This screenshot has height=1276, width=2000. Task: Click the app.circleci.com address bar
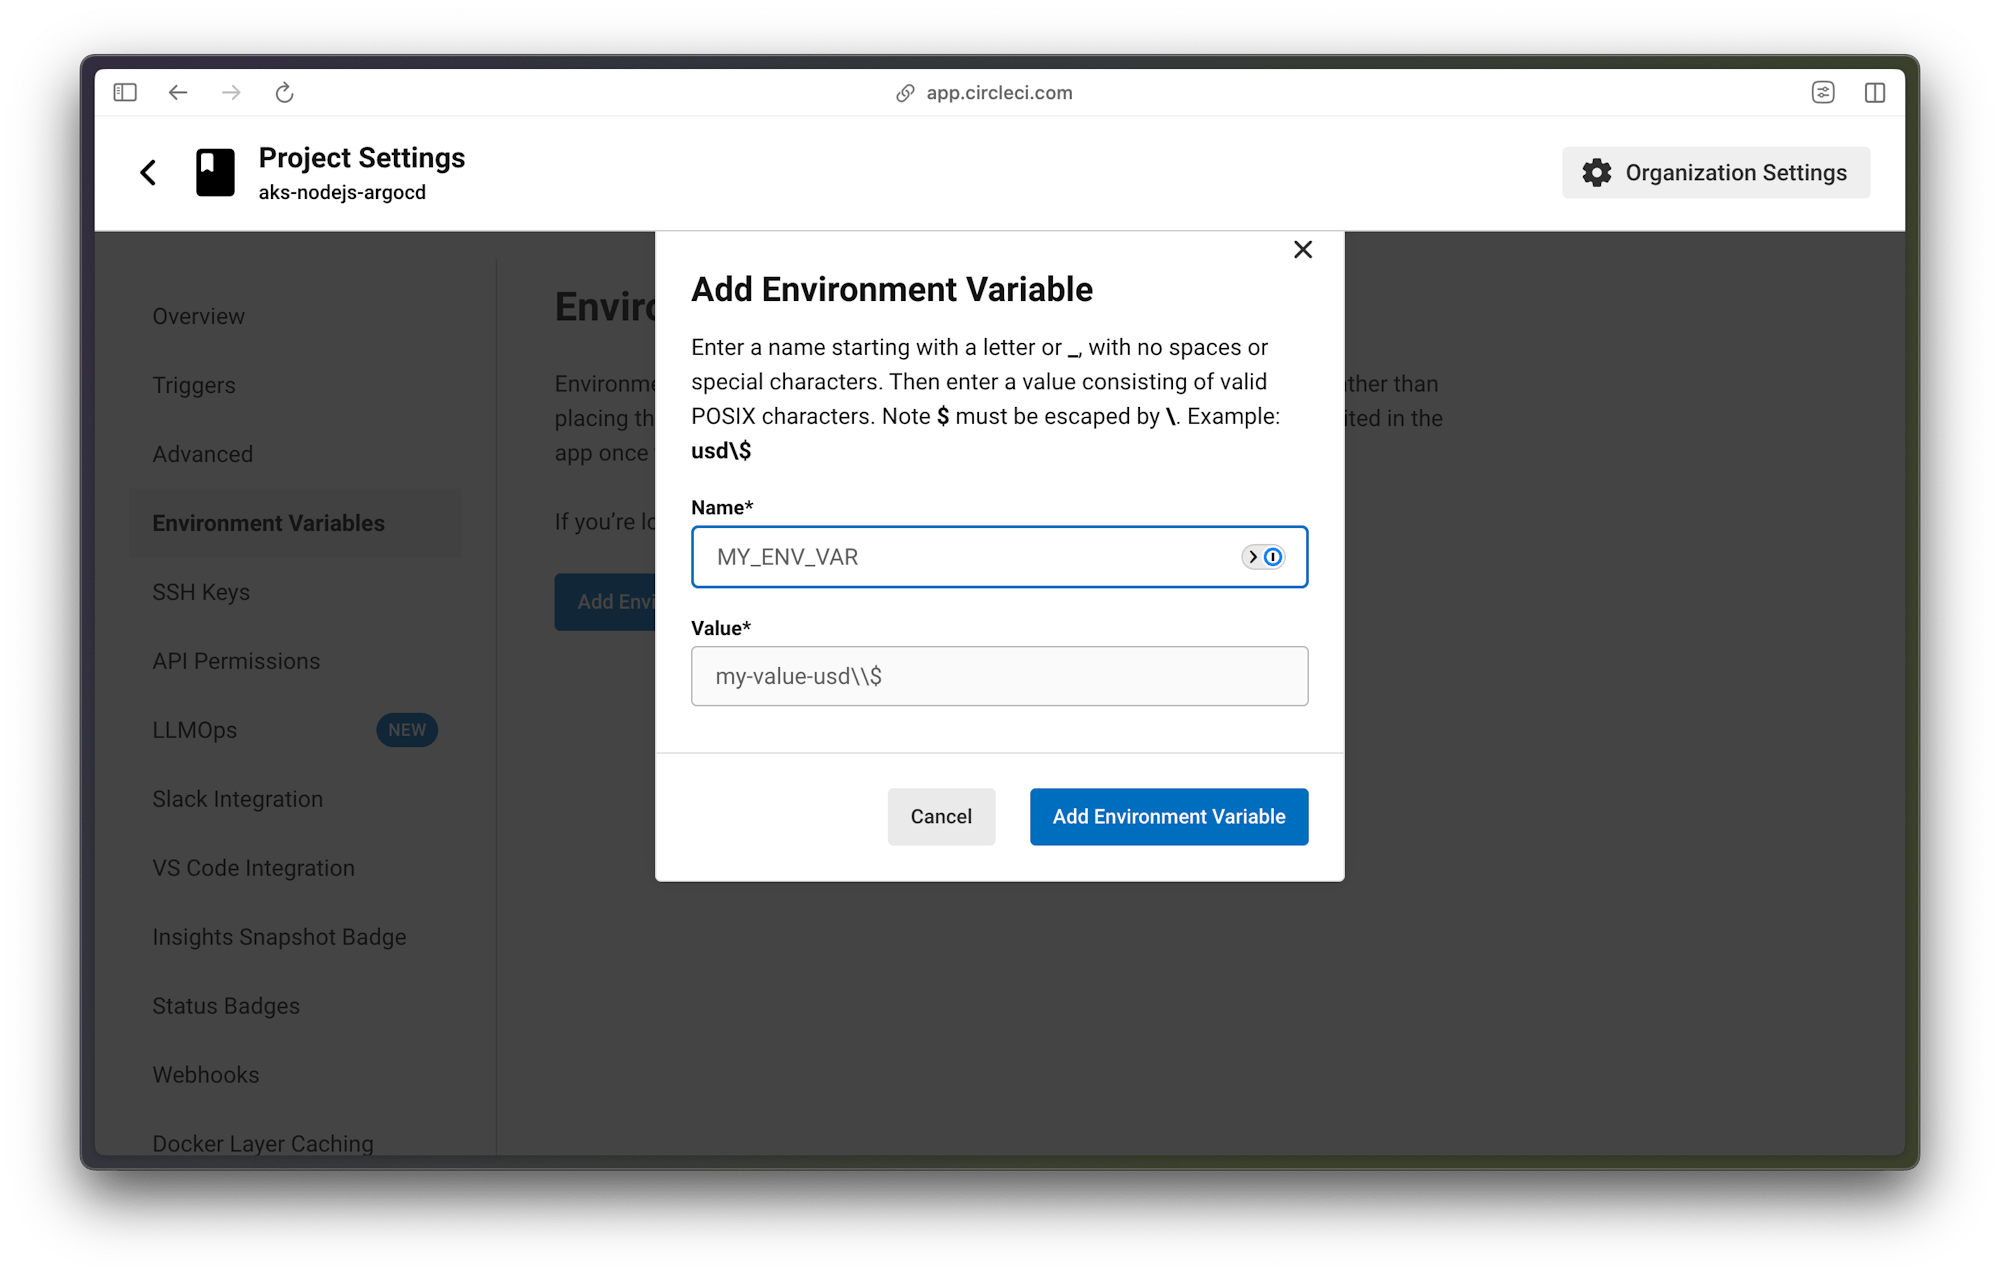(x=998, y=92)
